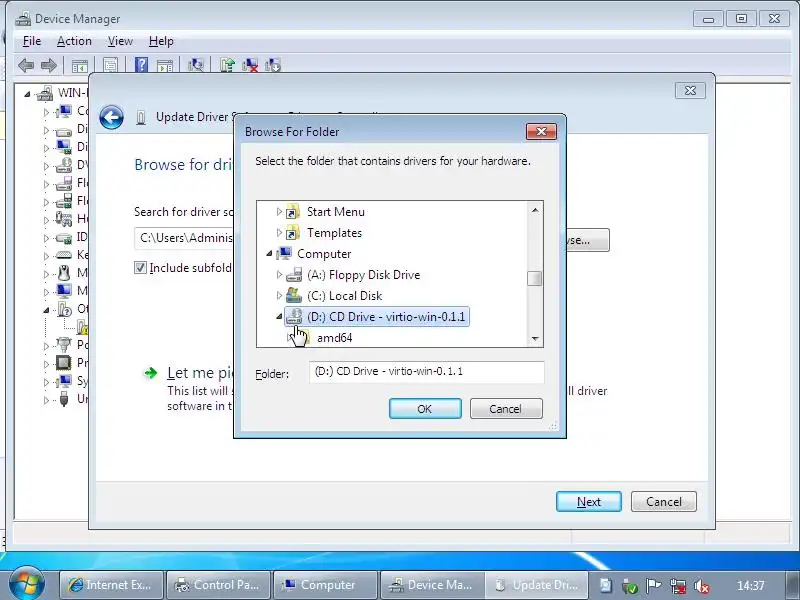Screen dimensions: 800x600
Task: Expand the Keyboards node in Device Manager
Action: (46, 256)
